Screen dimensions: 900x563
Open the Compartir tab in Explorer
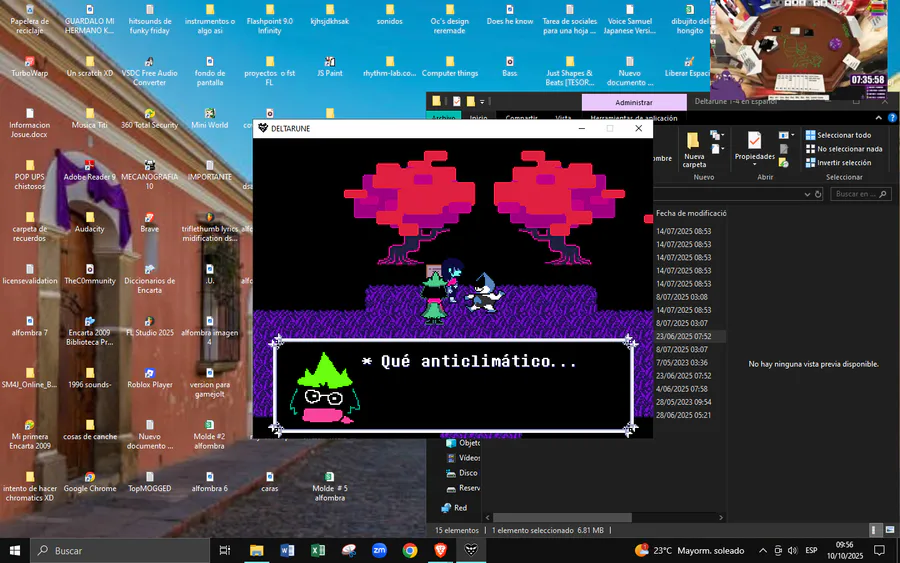pyautogui.click(x=521, y=117)
